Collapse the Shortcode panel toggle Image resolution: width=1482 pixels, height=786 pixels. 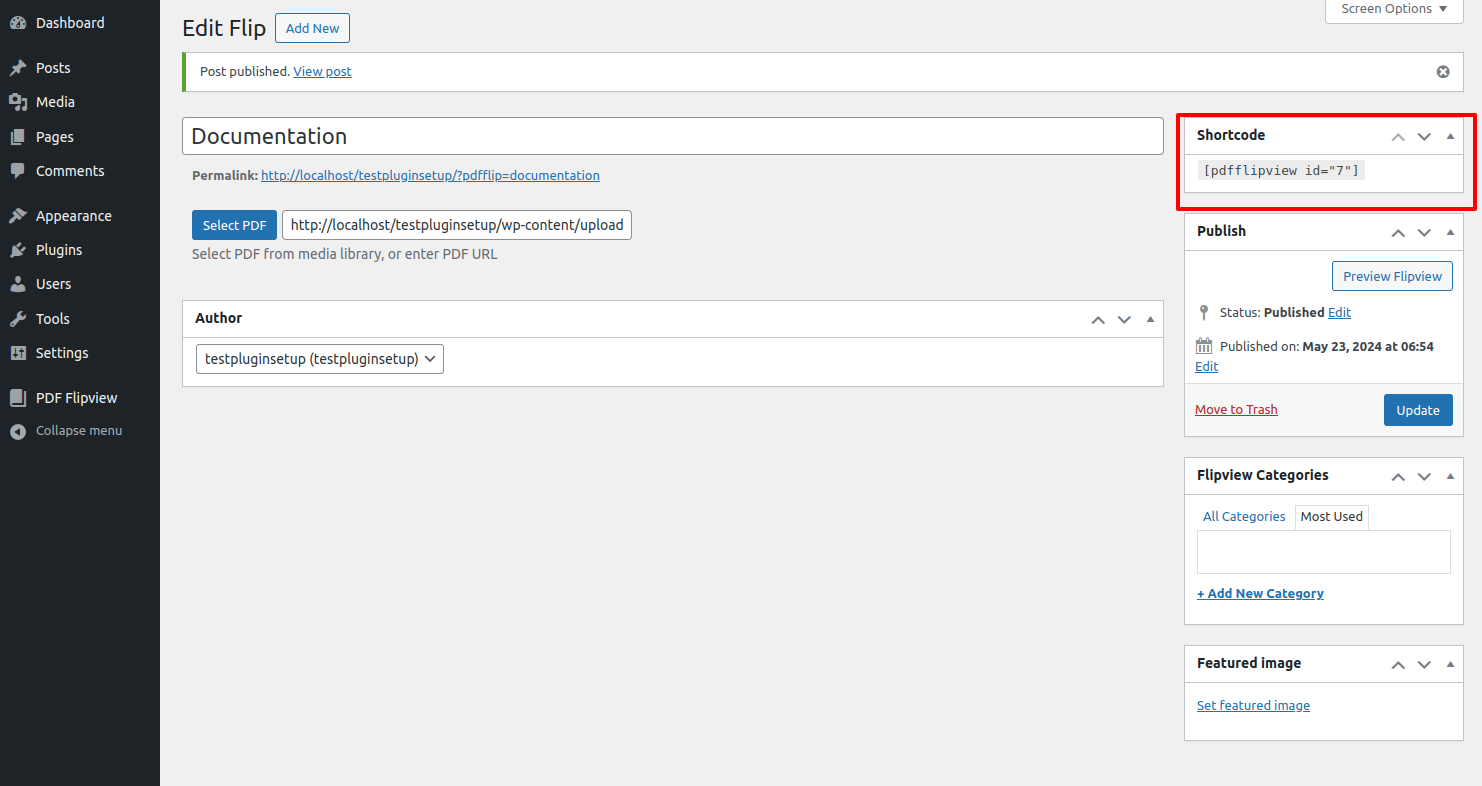click(1450, 136)
